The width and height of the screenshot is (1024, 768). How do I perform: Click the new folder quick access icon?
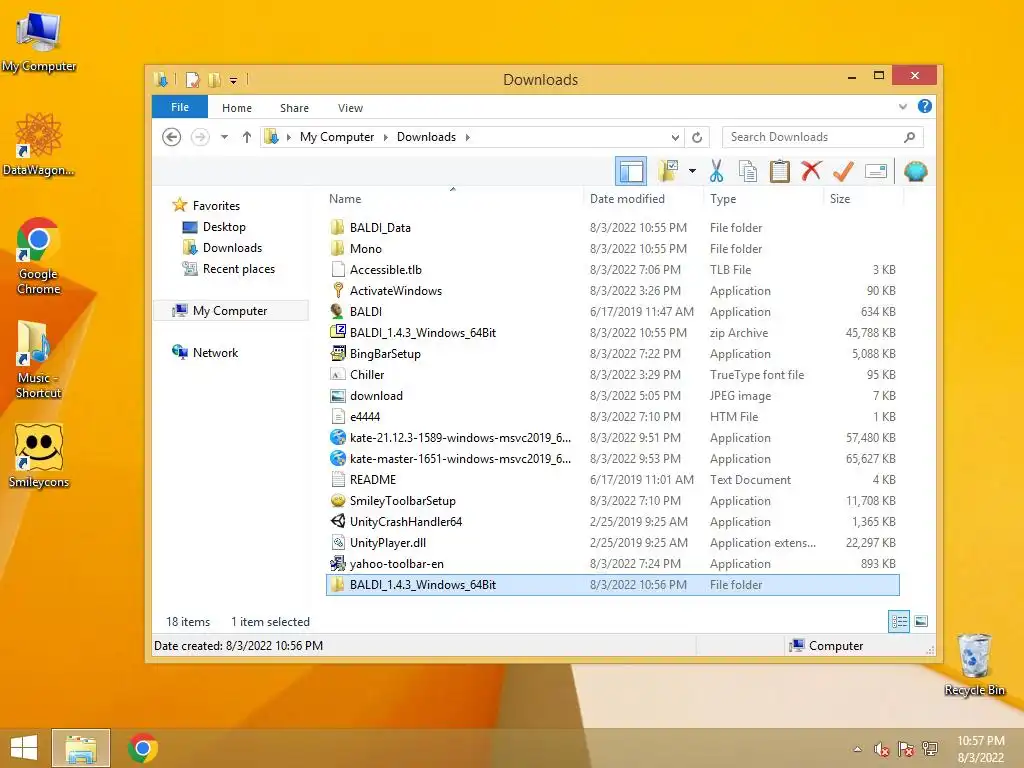(x=214, y=80)
